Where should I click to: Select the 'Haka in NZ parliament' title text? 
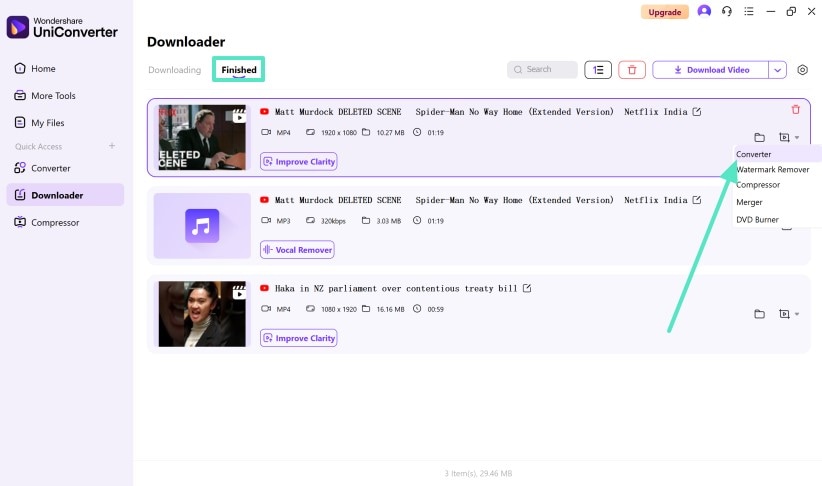(396, 288)
